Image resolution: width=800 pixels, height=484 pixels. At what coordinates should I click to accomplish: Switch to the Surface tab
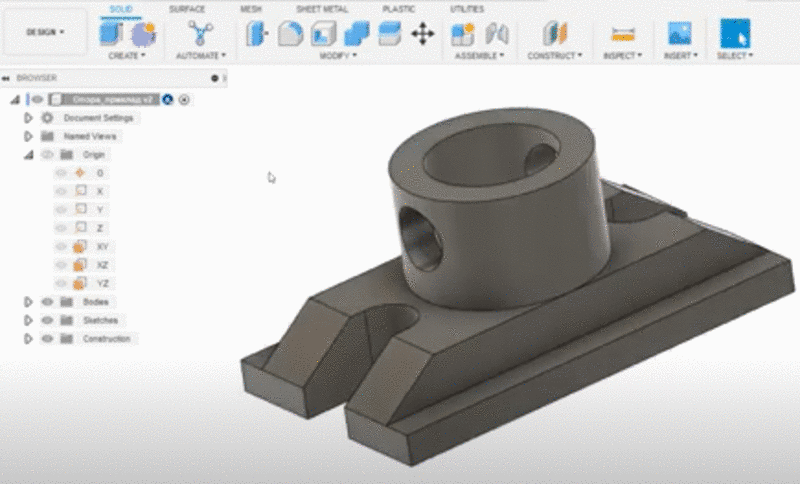(187, 9)
